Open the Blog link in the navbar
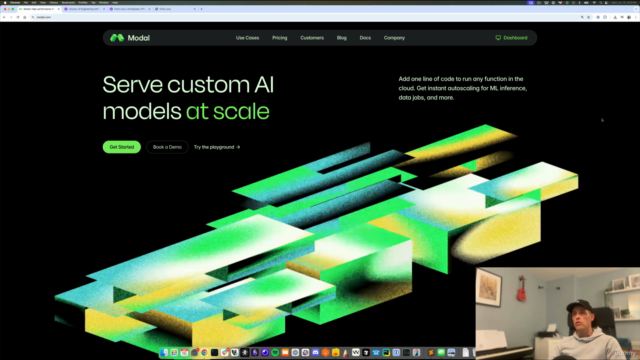Viewport: 640px width, 360px height. pyautogui.click(x=342, y=38)
